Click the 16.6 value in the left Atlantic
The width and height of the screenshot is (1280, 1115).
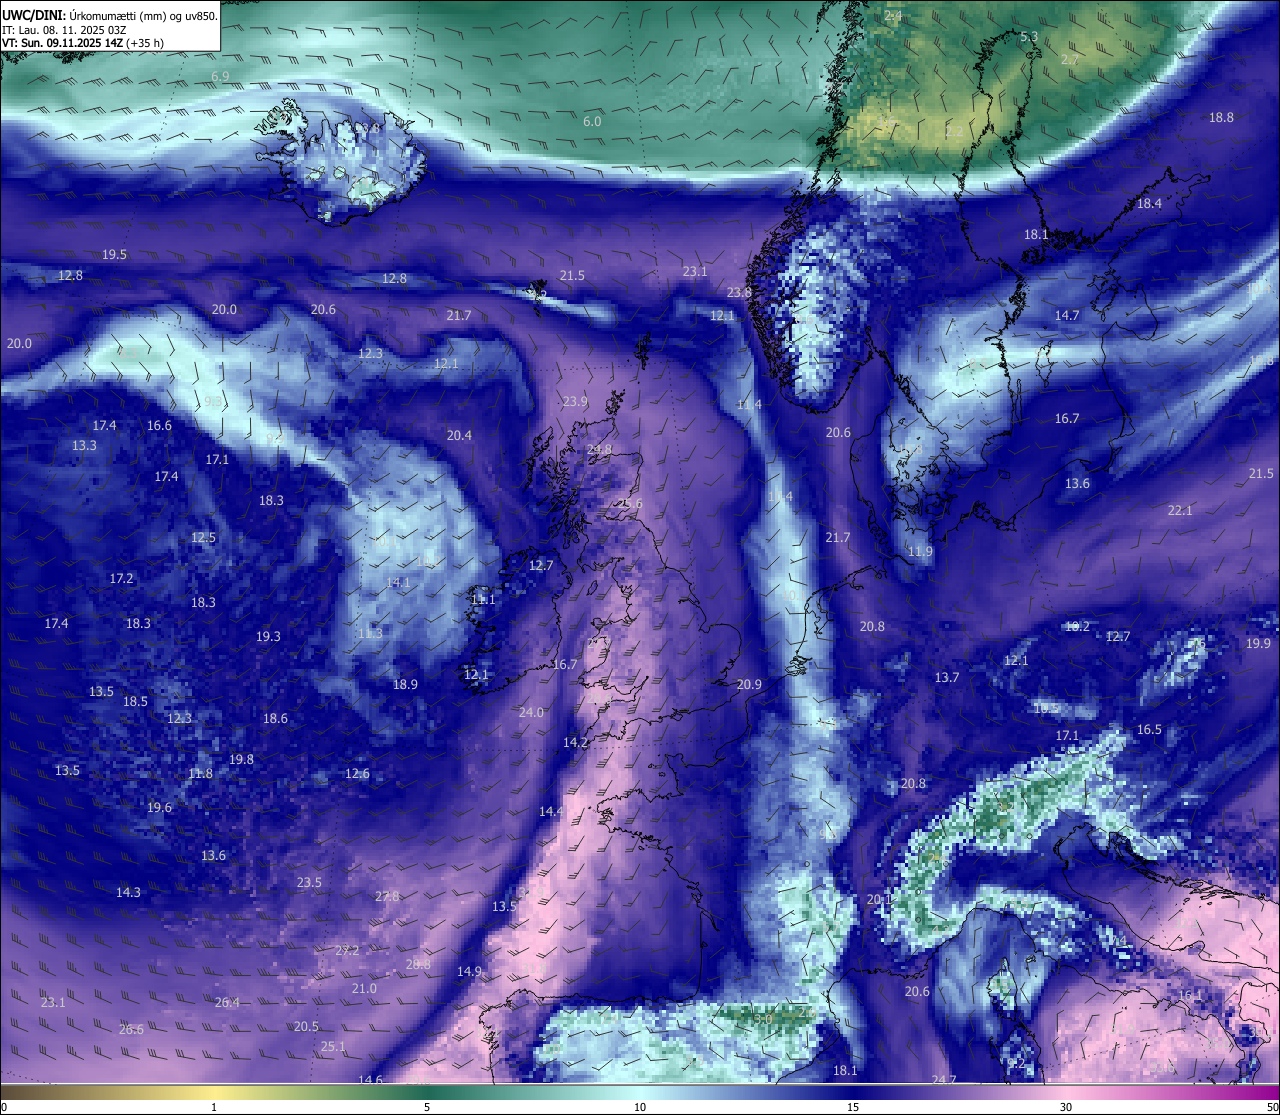[x=159, y=425]
